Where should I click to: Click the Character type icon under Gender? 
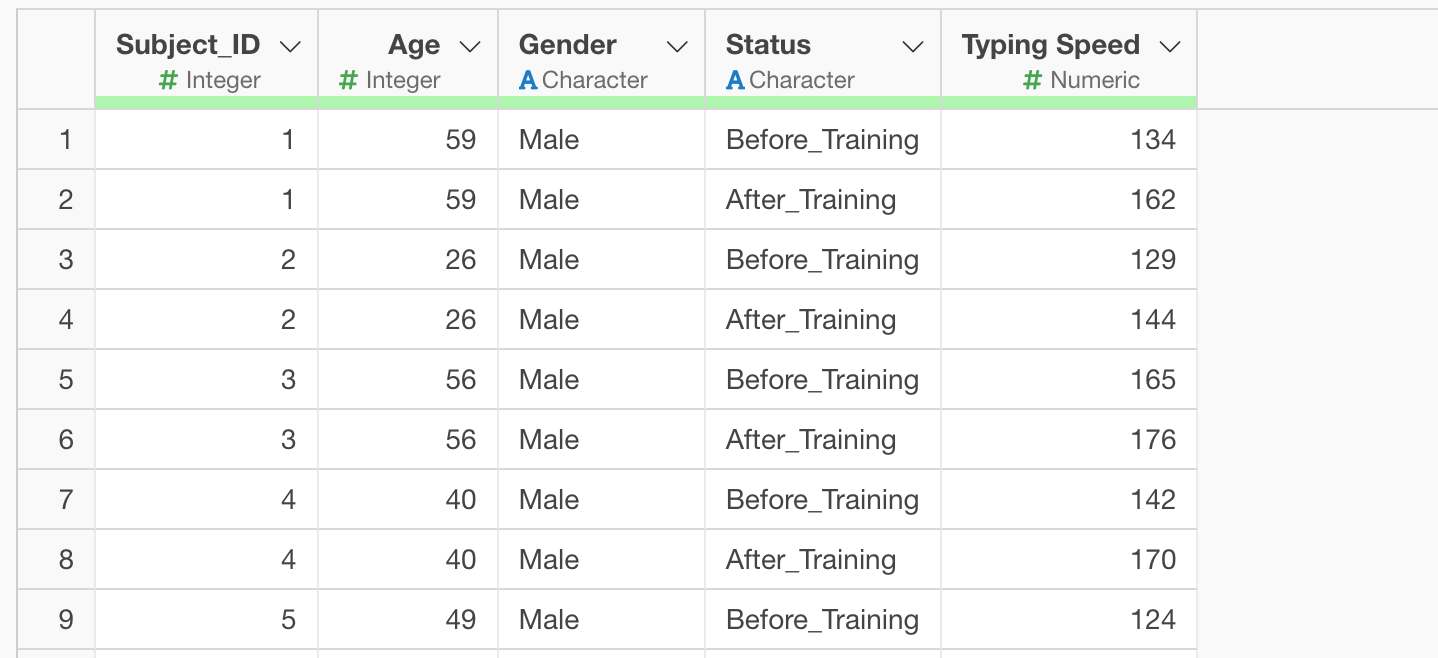tap(528, 81)
